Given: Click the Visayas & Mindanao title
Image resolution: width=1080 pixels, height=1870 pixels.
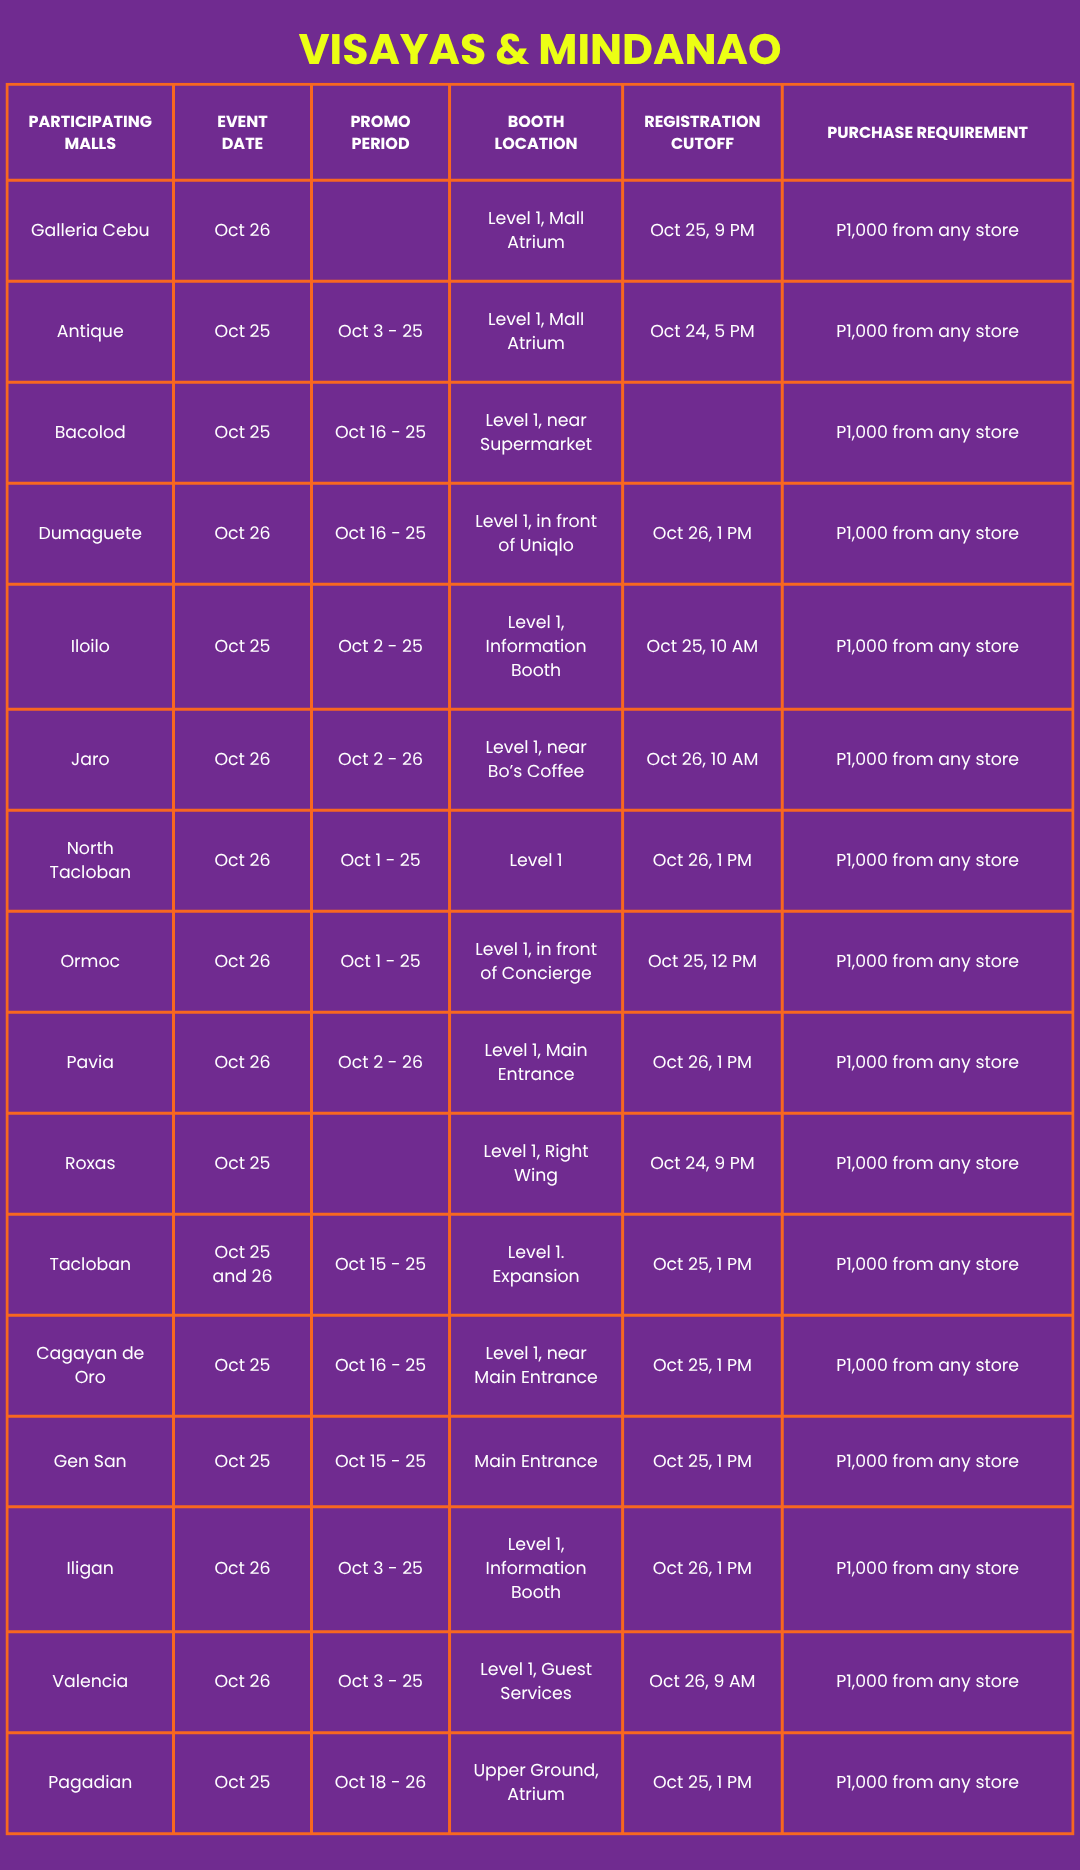Looking at the screenshot, I should pyautogui.click(x=540, y=49).
